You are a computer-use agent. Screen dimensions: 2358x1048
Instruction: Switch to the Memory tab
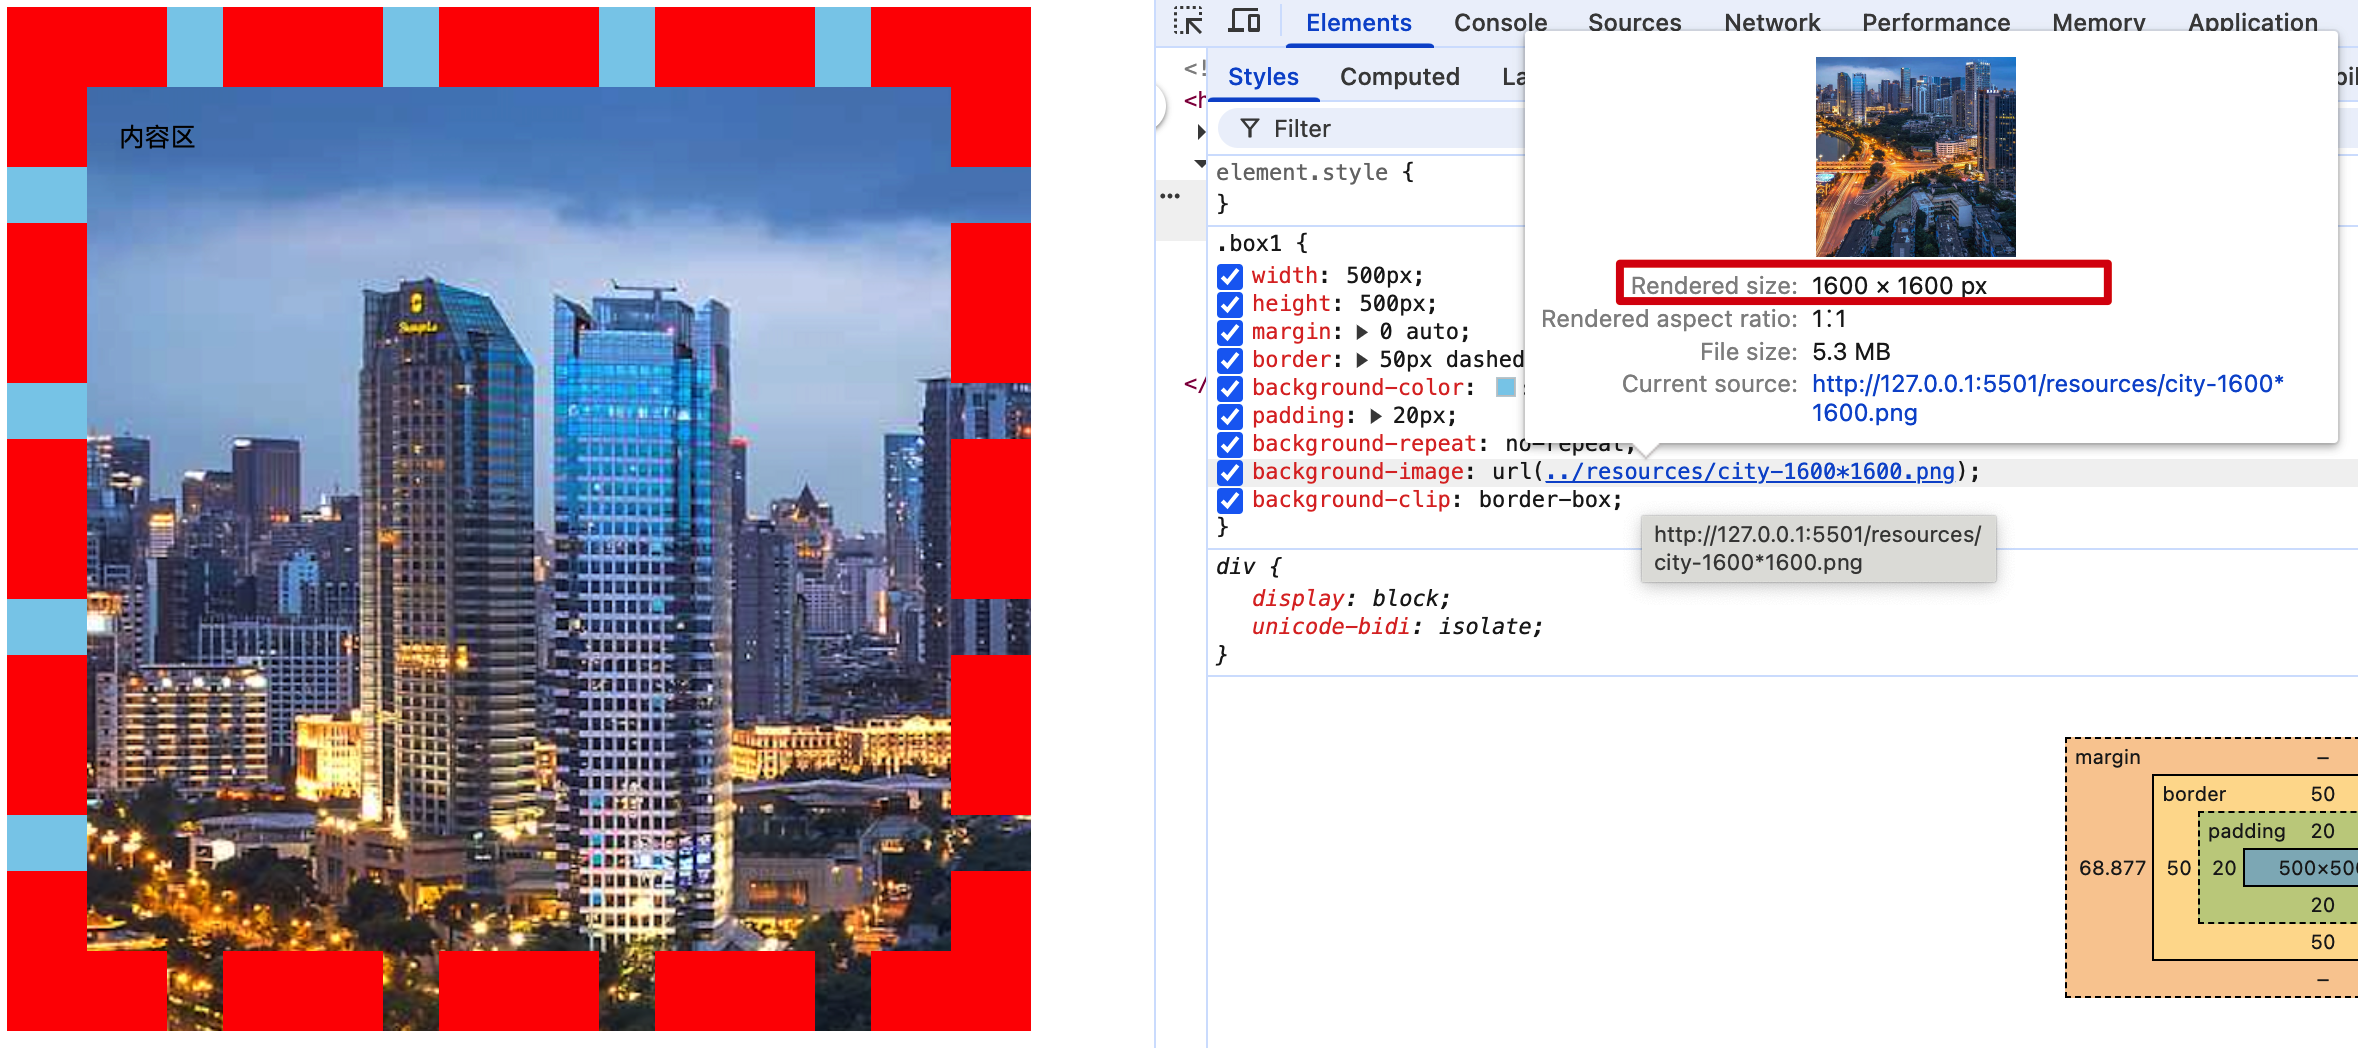point(2099,23)
